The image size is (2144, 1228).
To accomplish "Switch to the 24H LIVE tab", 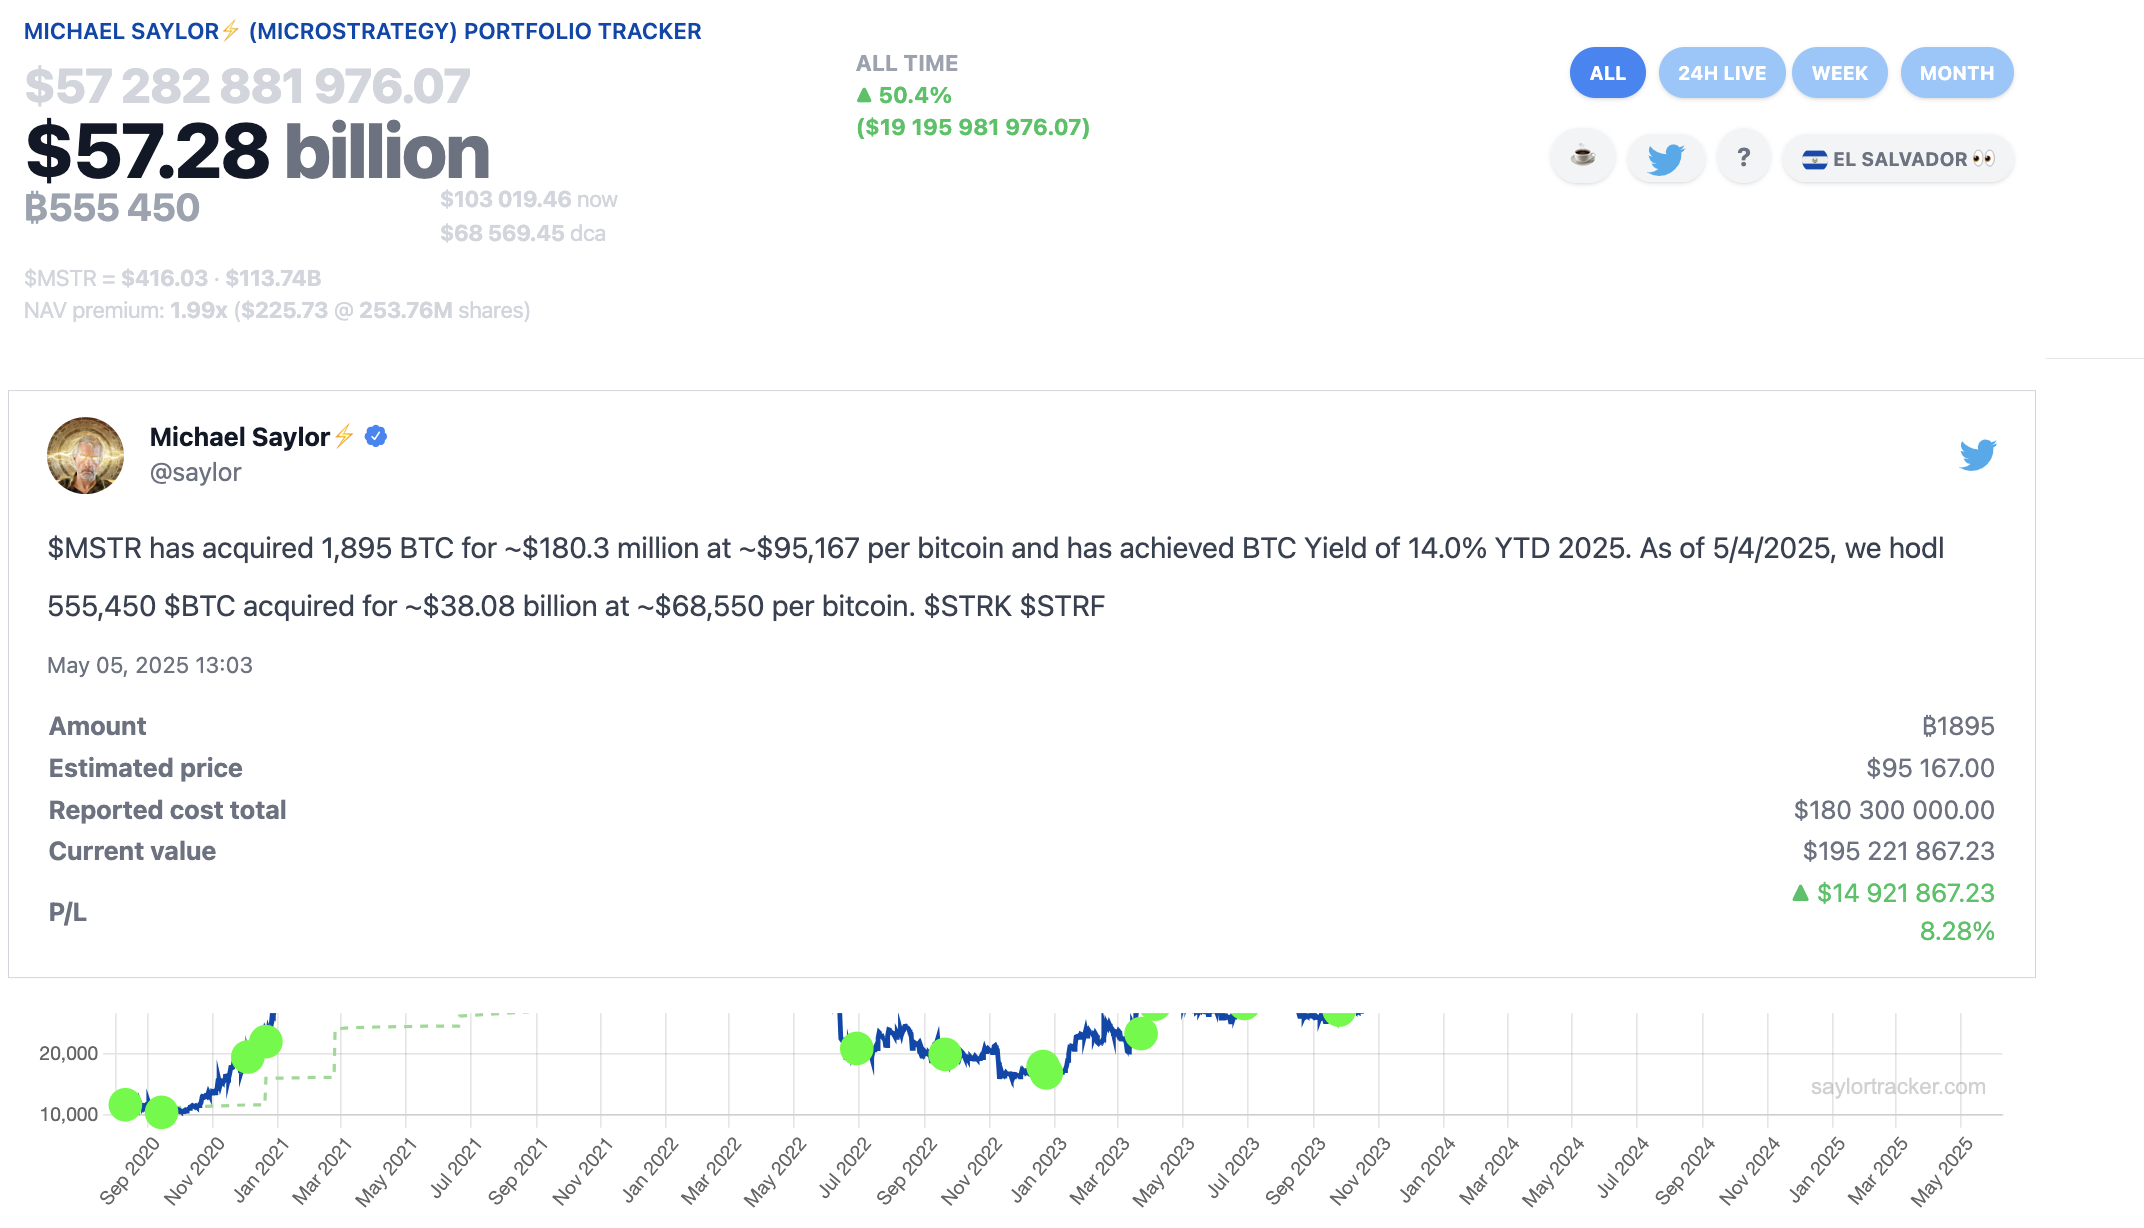I will [x=1721, y=73].
